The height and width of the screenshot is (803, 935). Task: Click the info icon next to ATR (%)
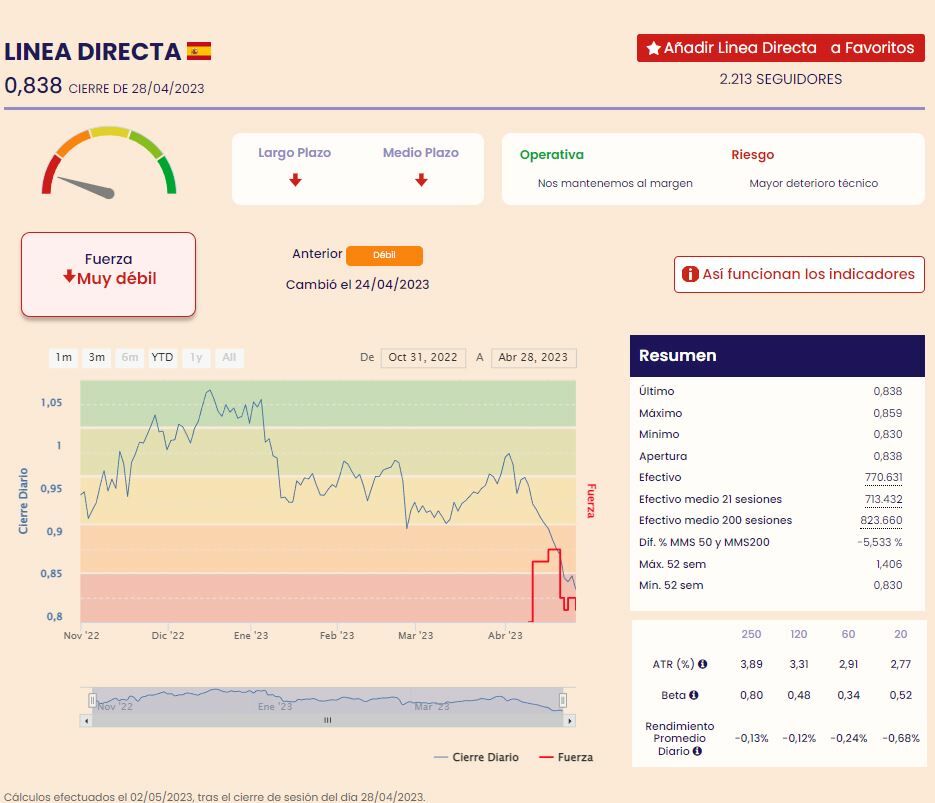702,664
